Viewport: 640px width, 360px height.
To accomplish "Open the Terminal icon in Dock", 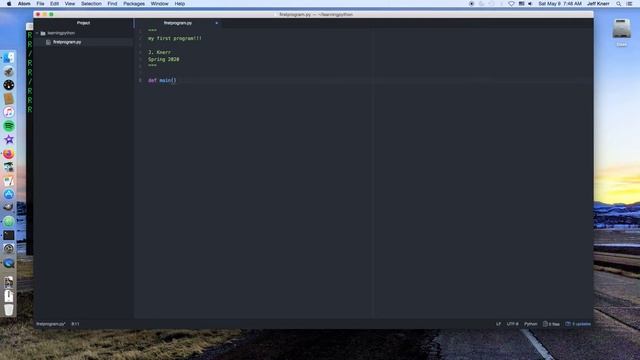I will coord(9,235).
